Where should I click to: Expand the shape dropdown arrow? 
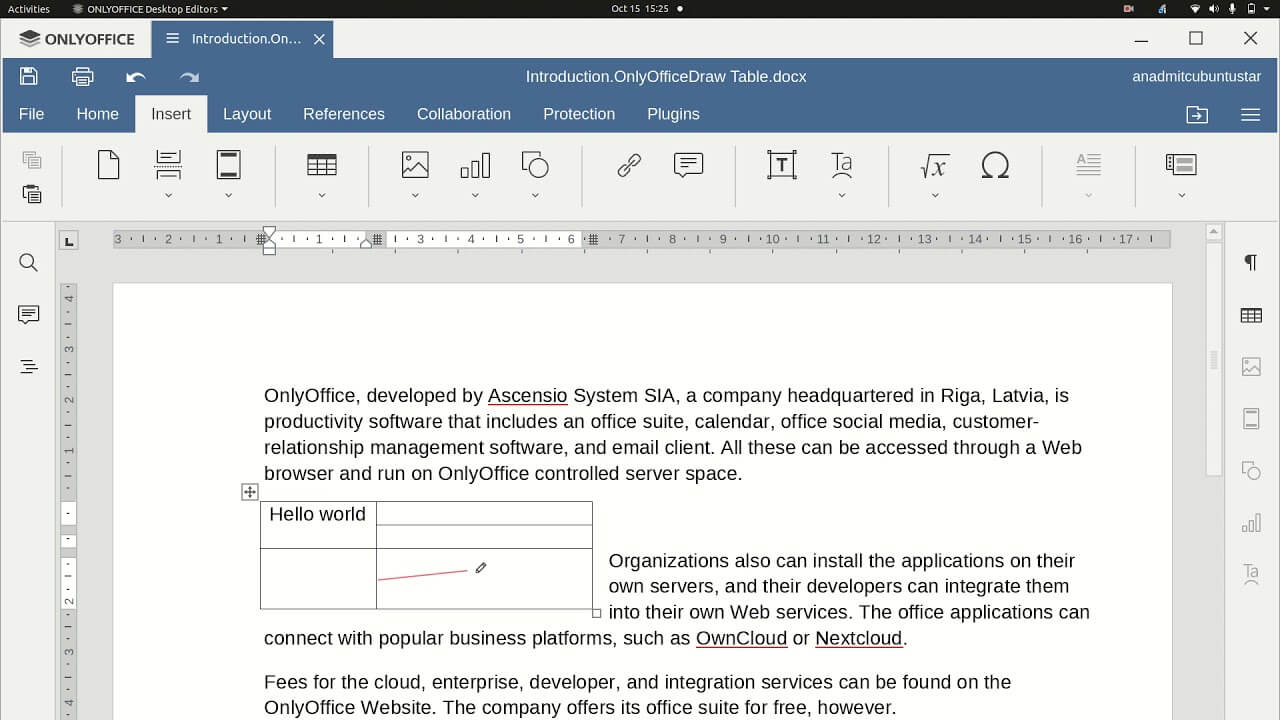535,196
